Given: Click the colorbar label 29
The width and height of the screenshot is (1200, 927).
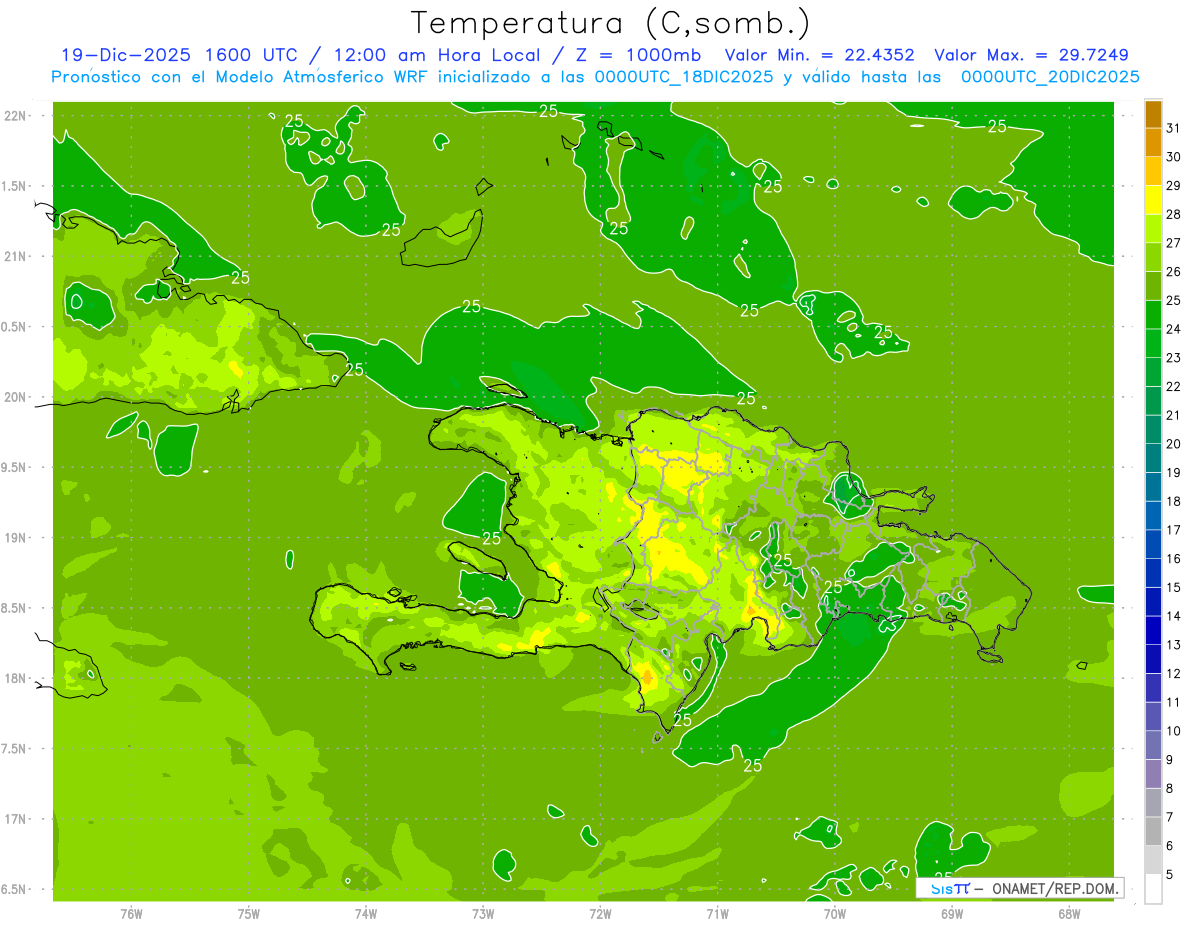Looking at the screenshot, I should point(1174,186).
